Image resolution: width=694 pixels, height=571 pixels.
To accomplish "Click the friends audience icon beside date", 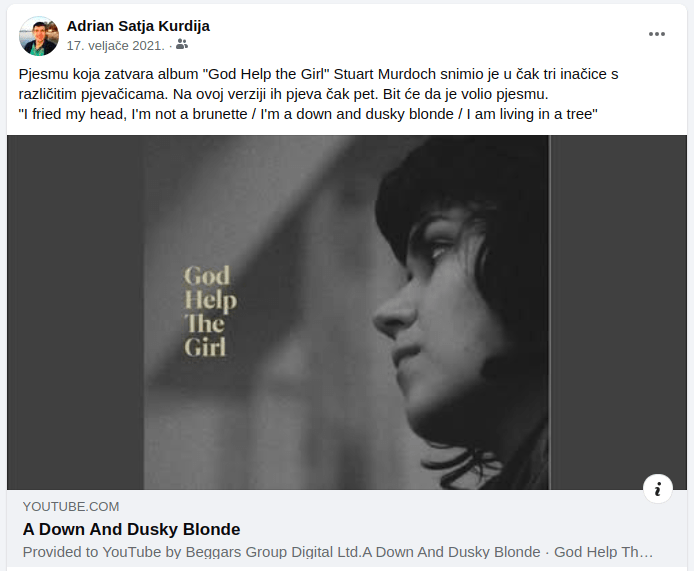I will point(181,45).
